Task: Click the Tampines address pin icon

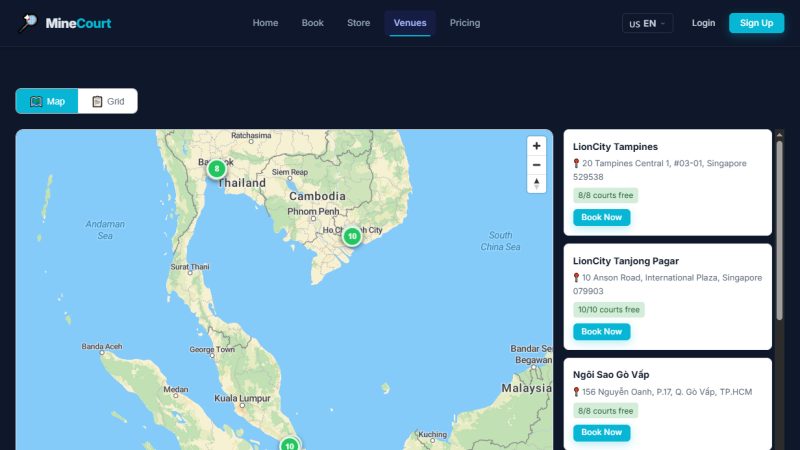Action: 577,163
